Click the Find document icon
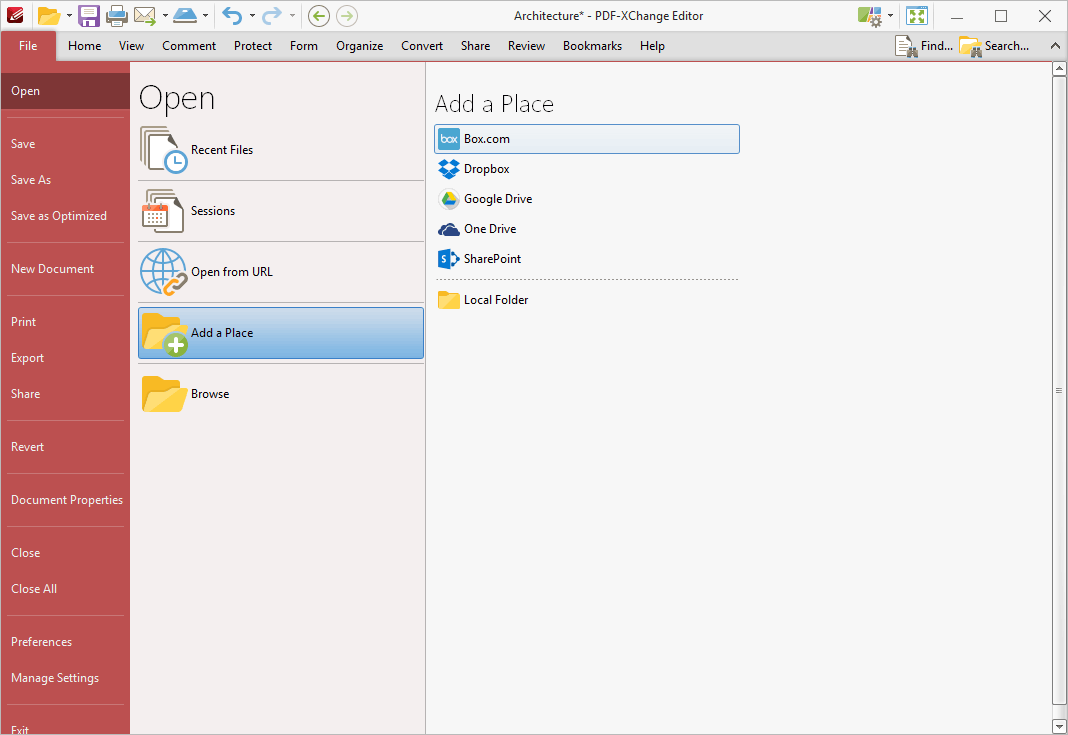1068x735 pixels. pyautogui.click(x=906, y=46)
